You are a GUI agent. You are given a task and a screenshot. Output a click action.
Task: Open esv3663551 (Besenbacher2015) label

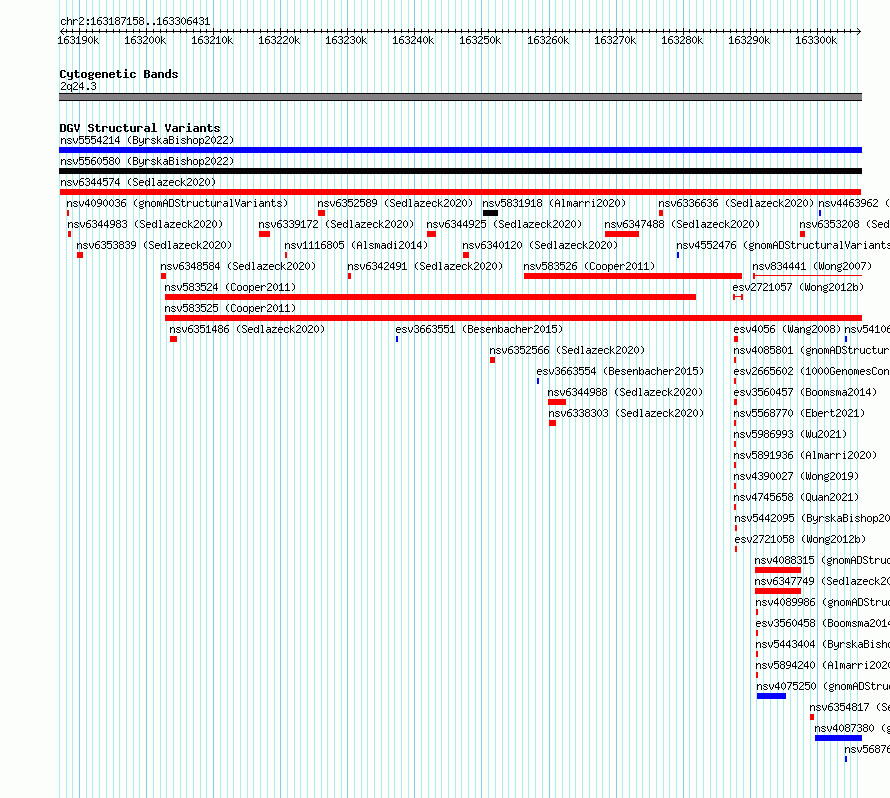point(479,329)
